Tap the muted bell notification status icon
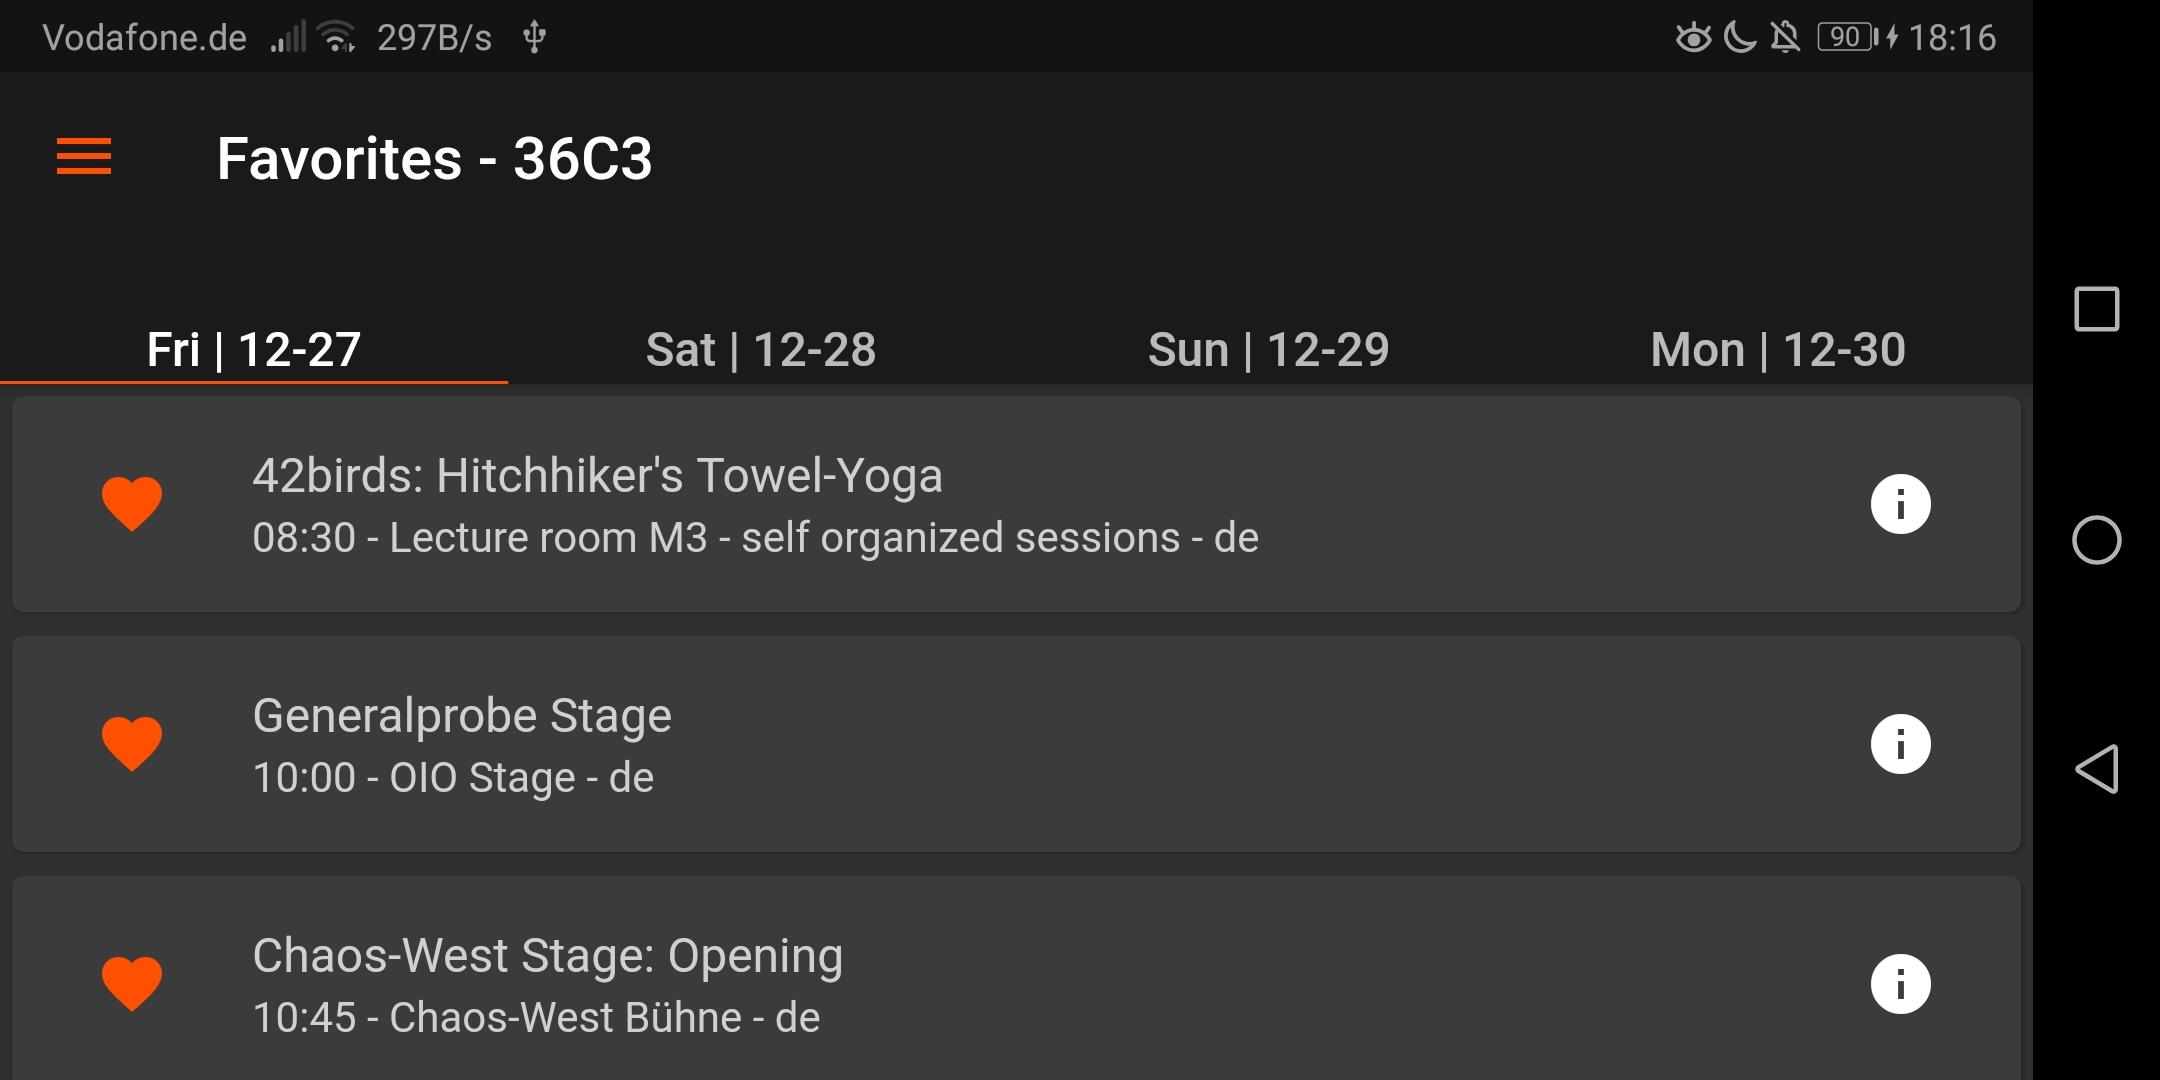The width and height of the screenshot is (2160, 1080). click(x=1785, y=37)
